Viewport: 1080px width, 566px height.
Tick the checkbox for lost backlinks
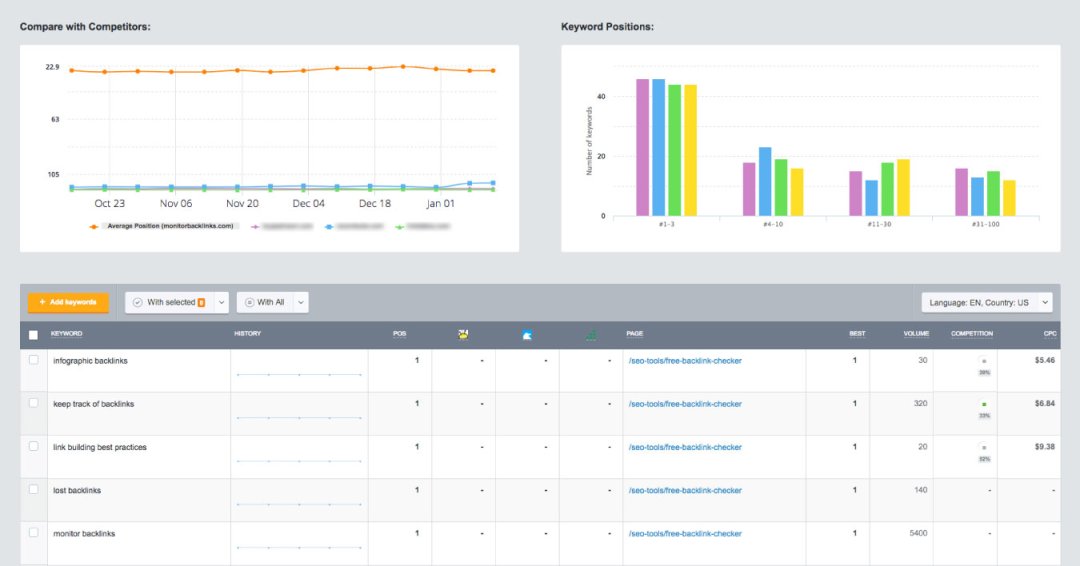click(34, 490)
